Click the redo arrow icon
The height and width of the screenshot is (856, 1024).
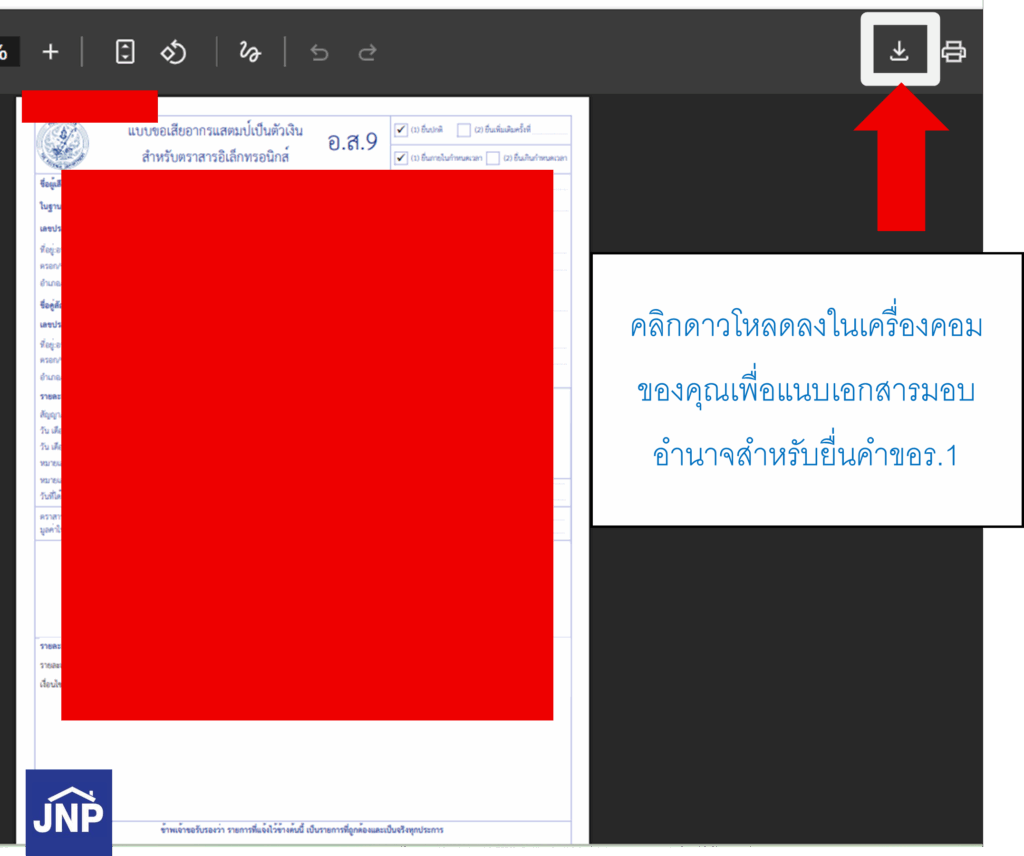368,52
